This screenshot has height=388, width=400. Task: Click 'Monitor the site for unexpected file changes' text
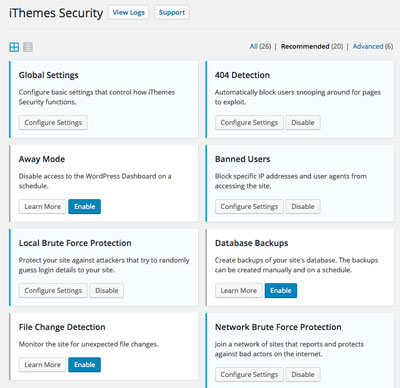(x=88, y=344)
